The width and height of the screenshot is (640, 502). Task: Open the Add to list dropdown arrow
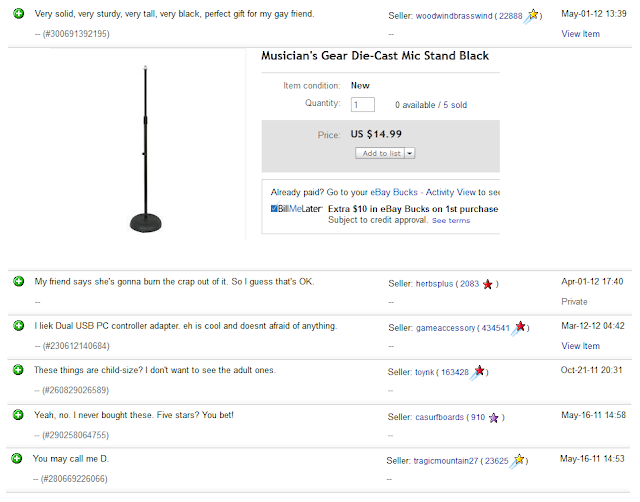point(410,153)
